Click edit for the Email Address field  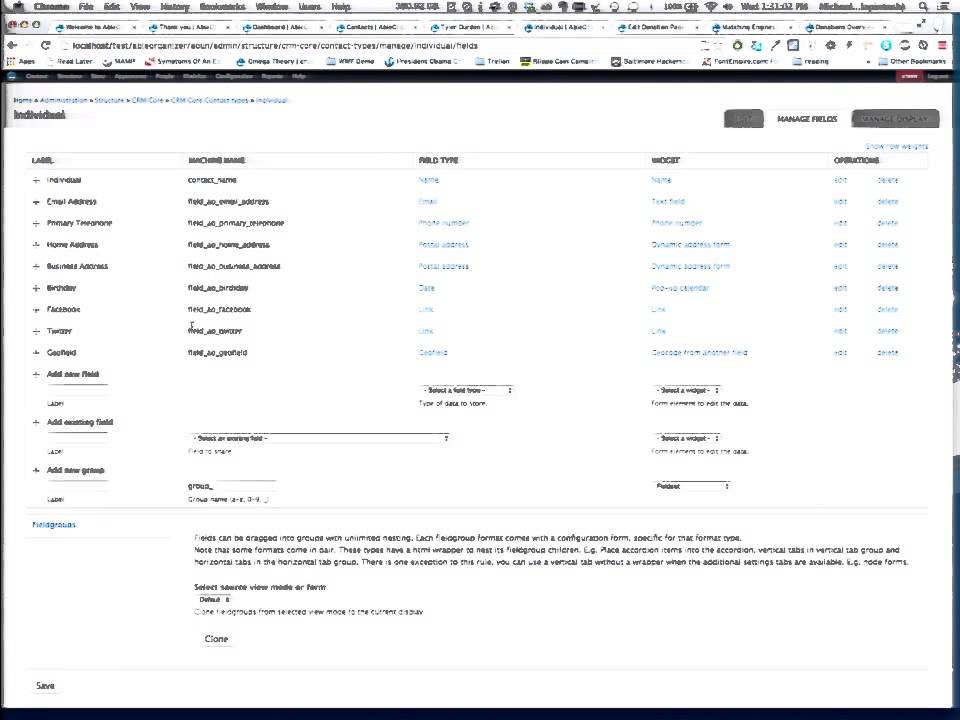840,201
